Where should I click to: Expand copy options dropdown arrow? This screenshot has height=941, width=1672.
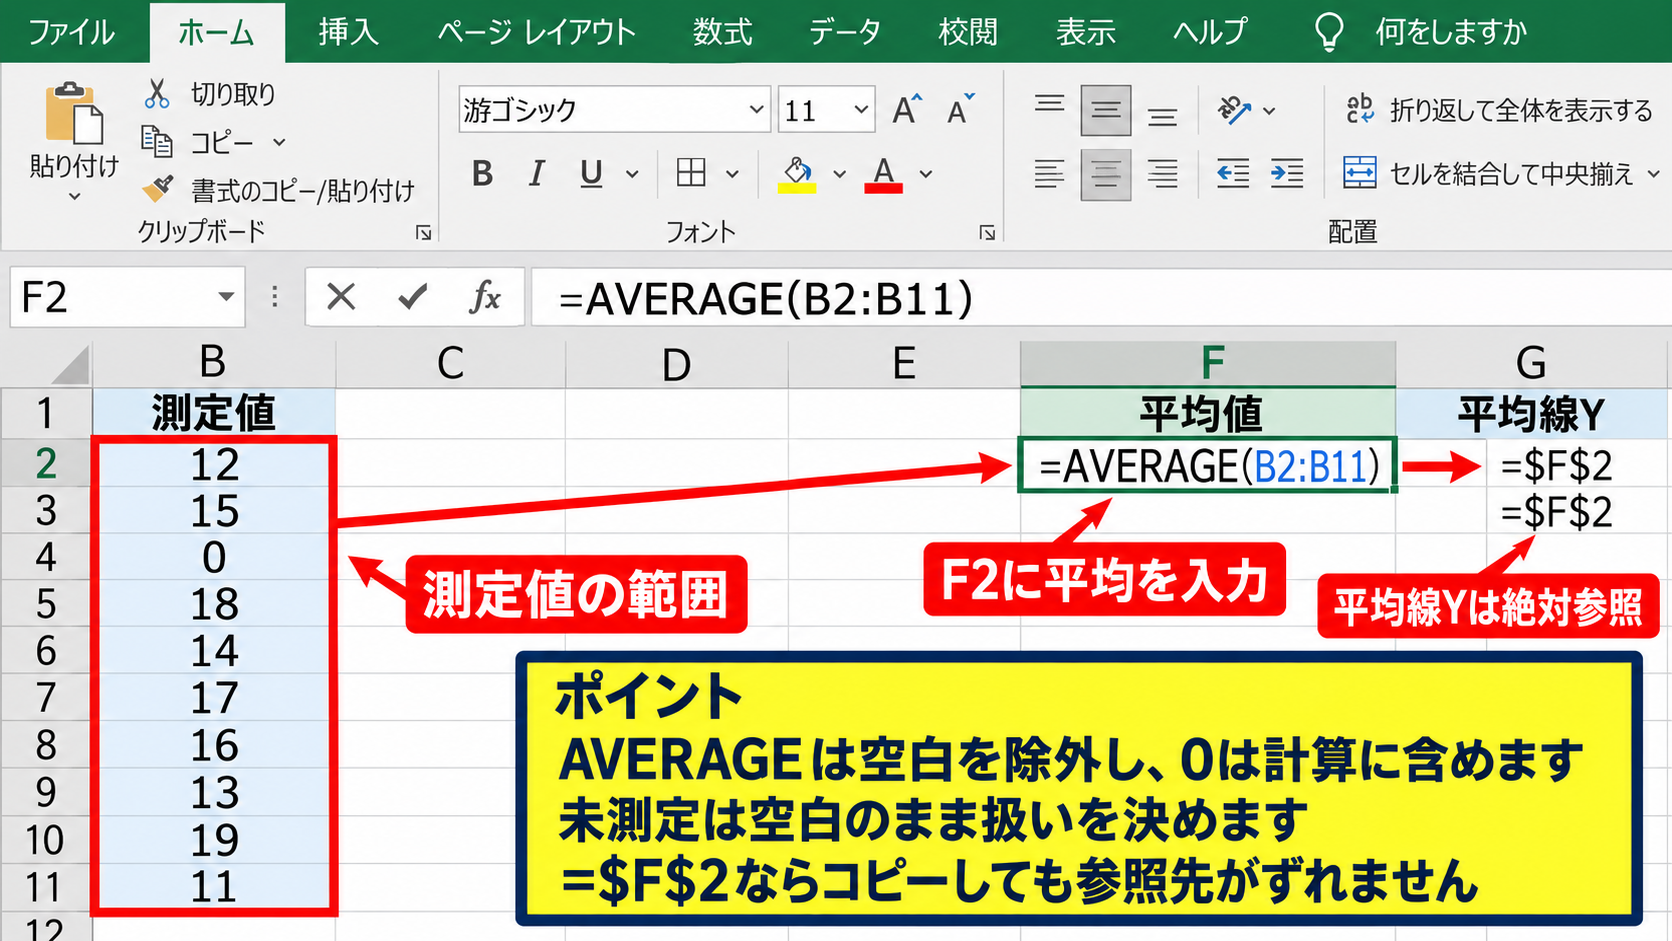[x=279, y=143]
